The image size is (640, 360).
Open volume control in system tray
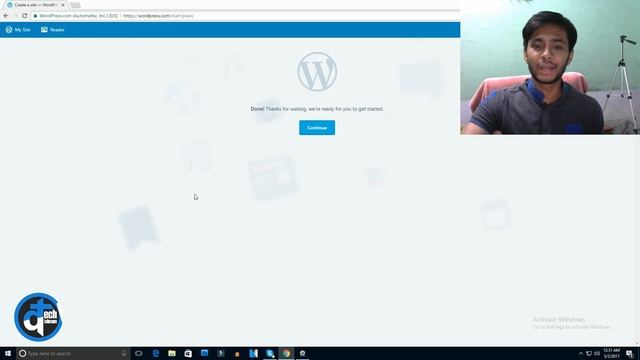597,353
